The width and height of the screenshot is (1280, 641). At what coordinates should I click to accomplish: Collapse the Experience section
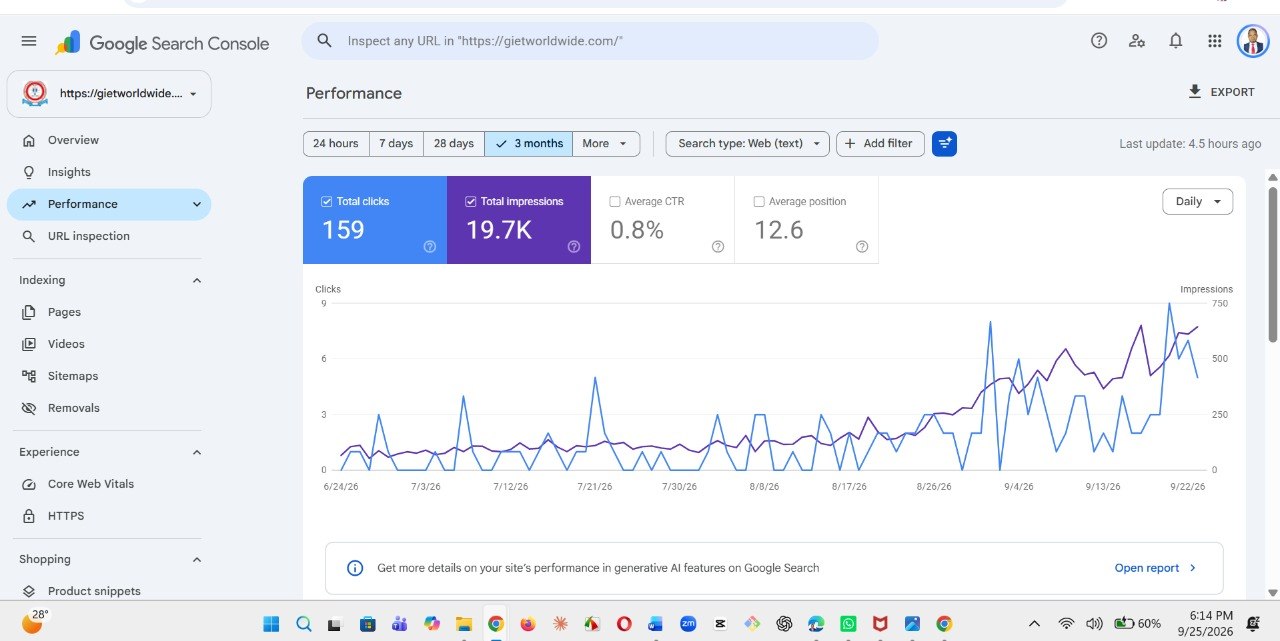(197, 452)
